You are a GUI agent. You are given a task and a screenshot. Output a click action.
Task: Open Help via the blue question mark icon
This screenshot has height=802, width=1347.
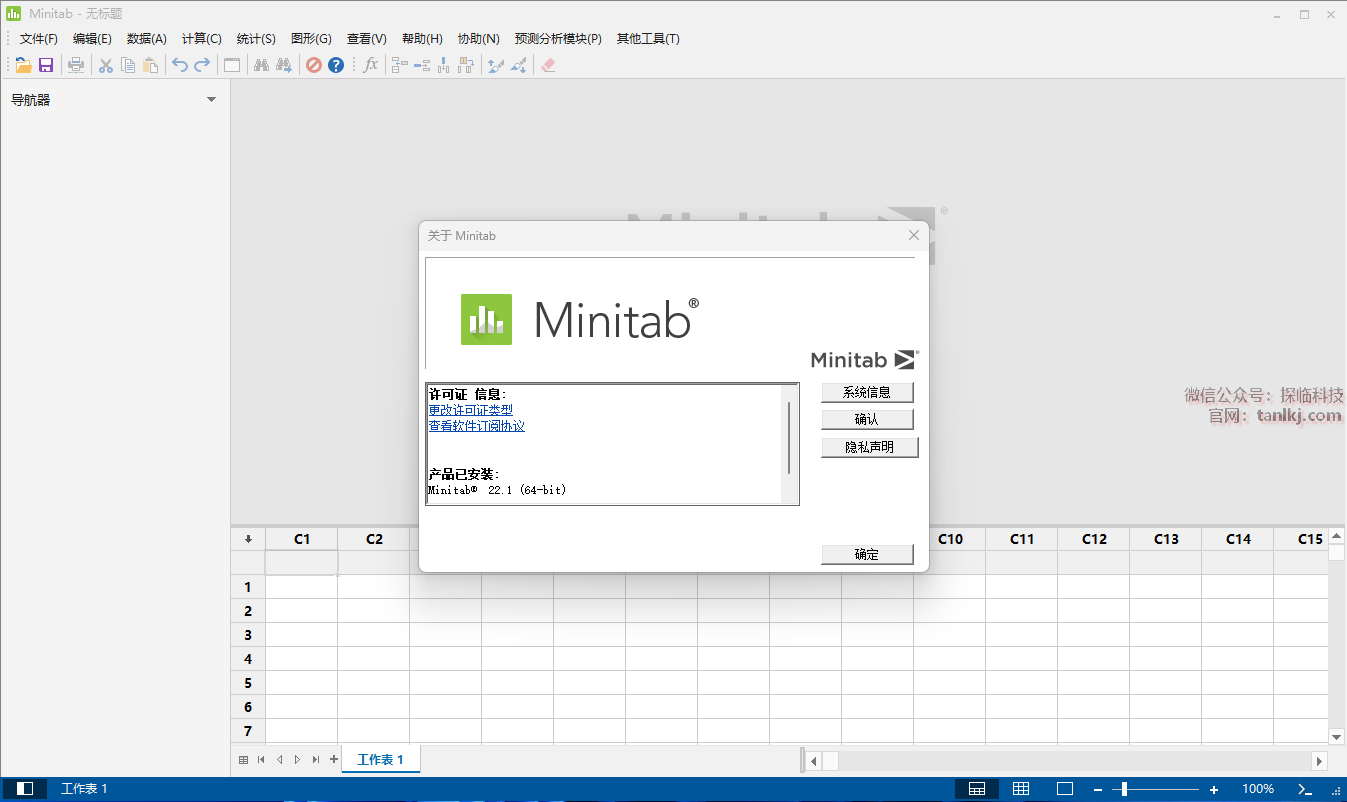[x=336, y=65]
